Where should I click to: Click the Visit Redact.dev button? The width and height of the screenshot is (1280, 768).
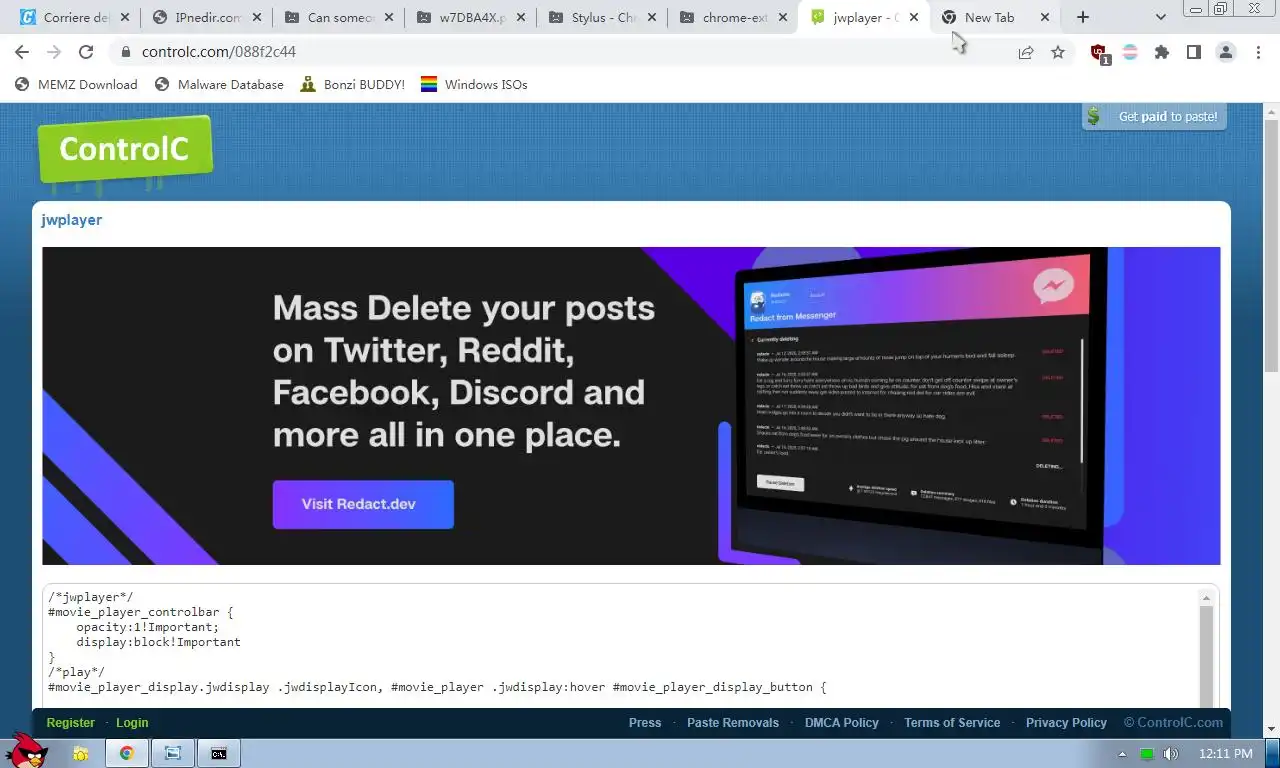[363, 504]
